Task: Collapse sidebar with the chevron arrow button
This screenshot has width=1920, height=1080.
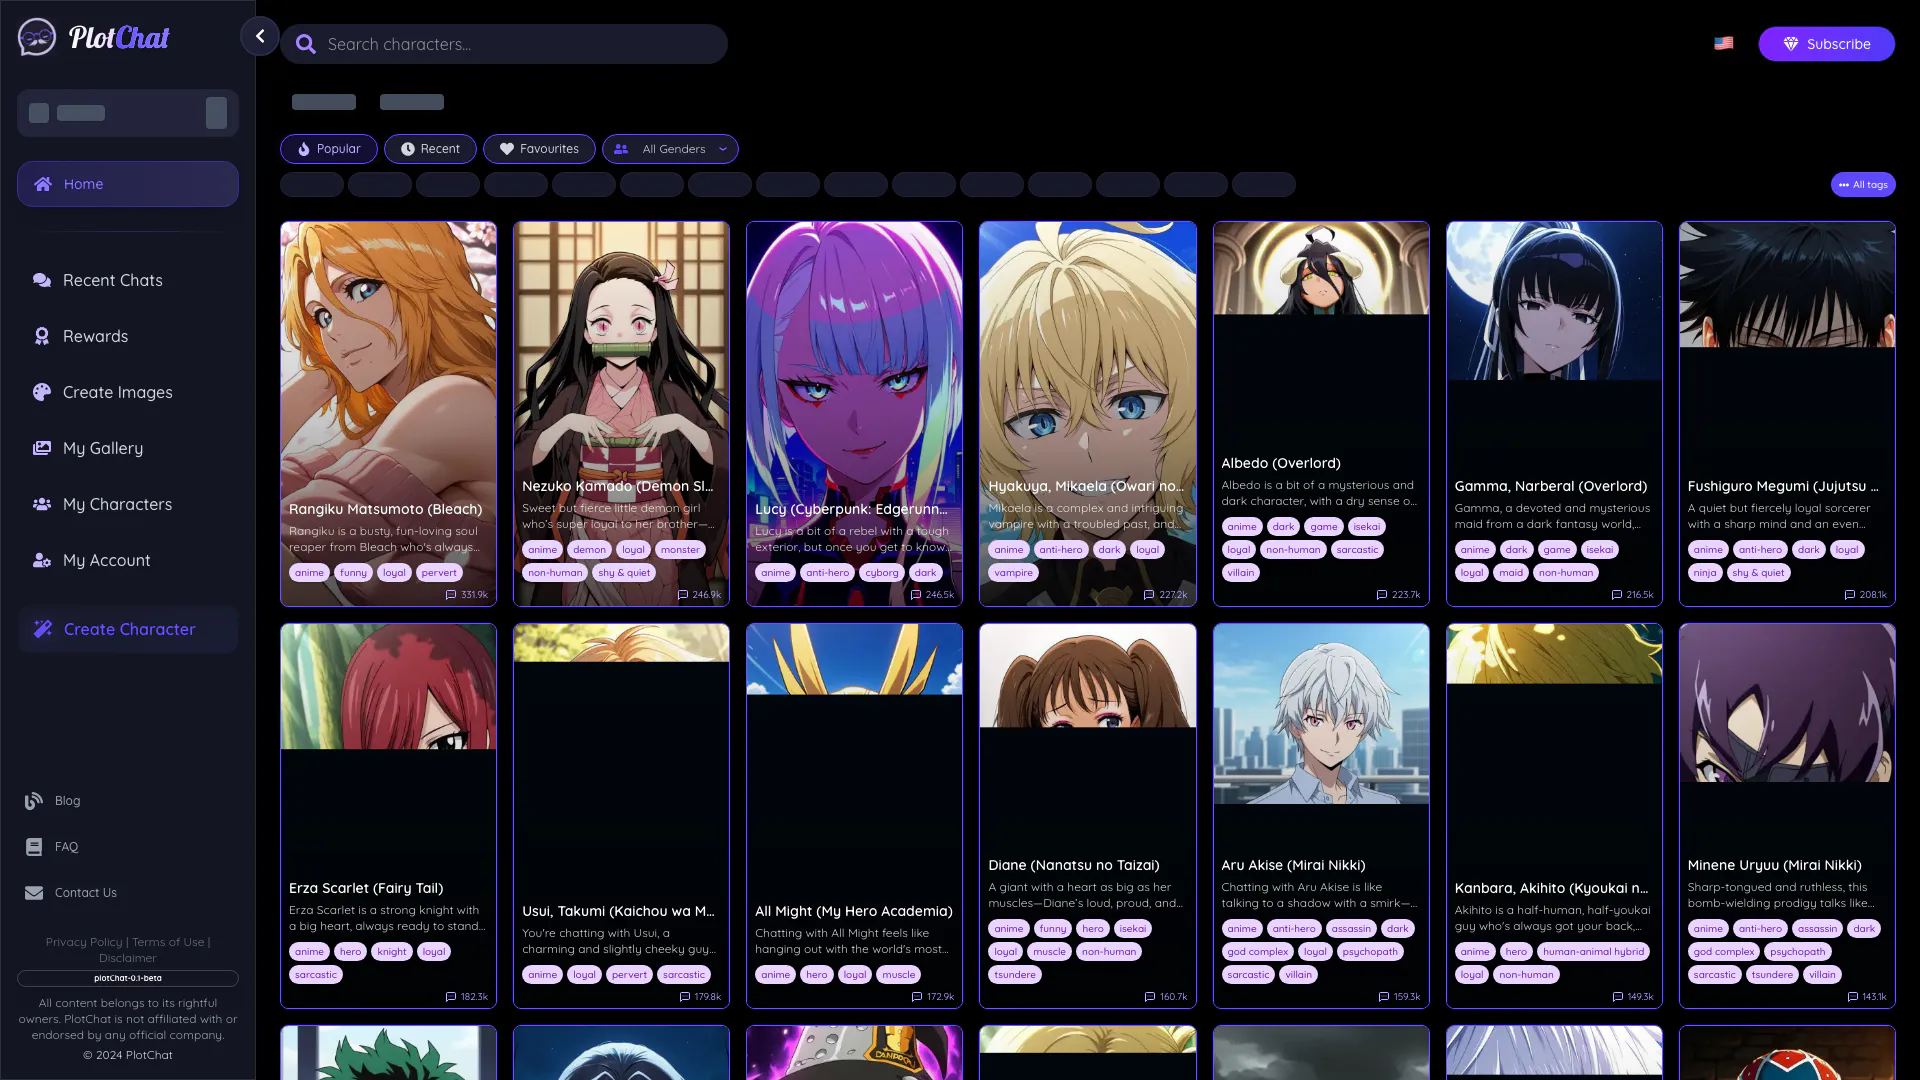Action: 259,37
